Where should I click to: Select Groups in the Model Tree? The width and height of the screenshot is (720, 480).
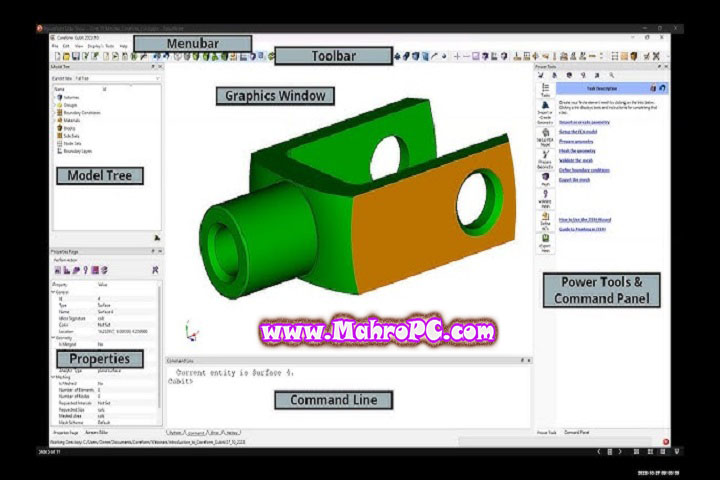tap(70, 105)
